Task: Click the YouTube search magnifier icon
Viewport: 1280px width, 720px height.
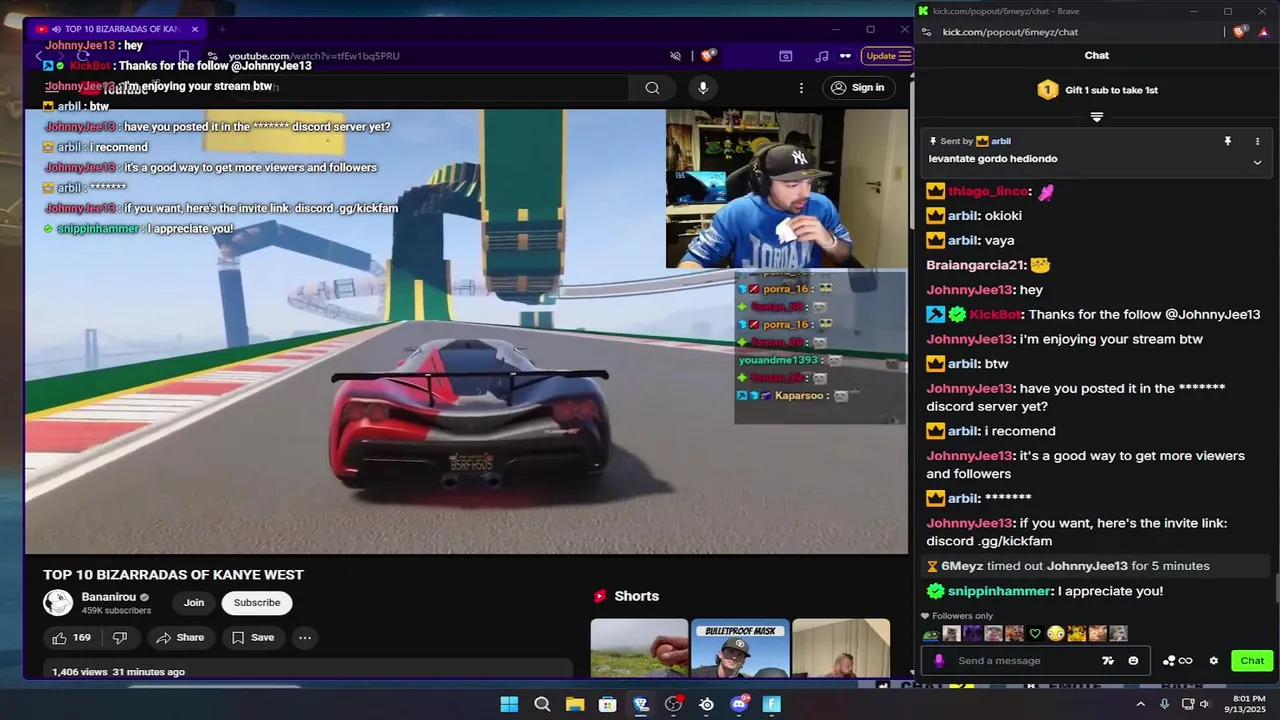Action: pyautogui.click(x=652, y=88)
